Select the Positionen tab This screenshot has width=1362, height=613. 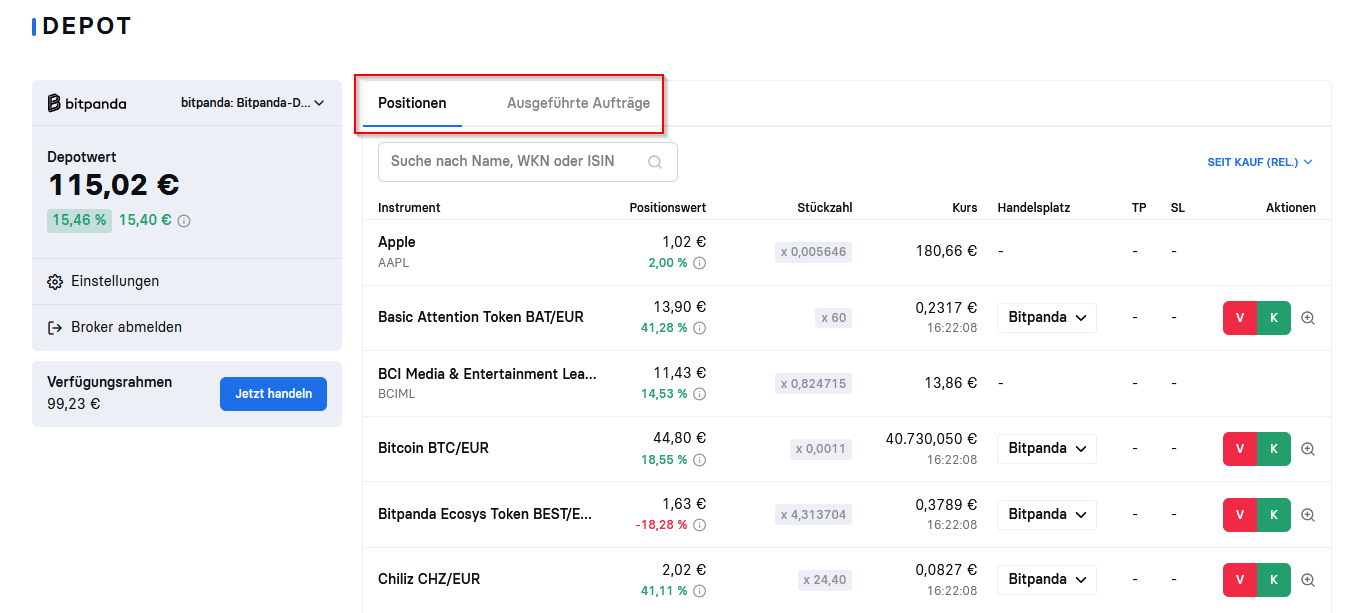coord(412,103)
